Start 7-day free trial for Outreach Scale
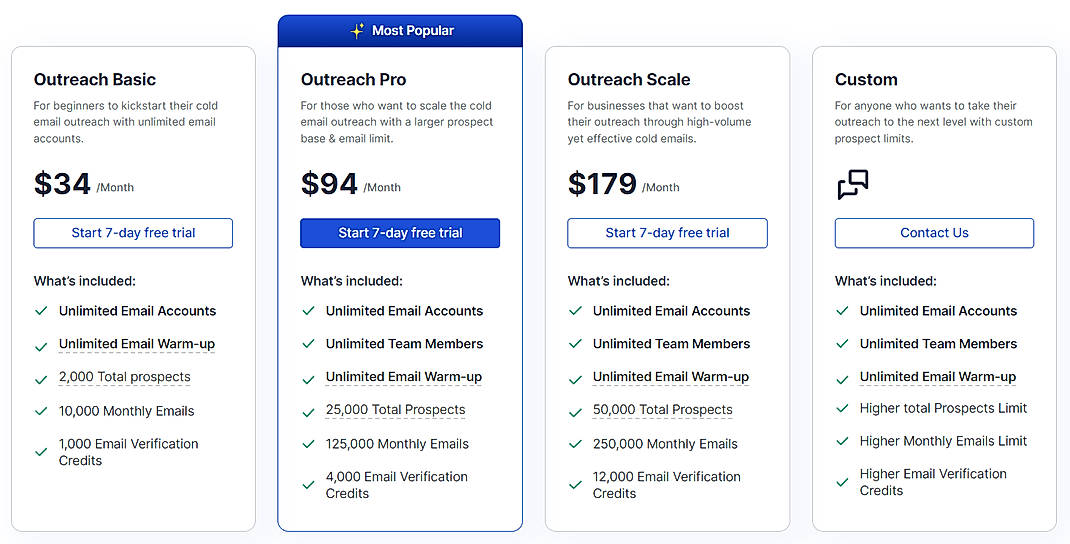Viewport: 1070px width, 544px height. click(x=667, y=233)
